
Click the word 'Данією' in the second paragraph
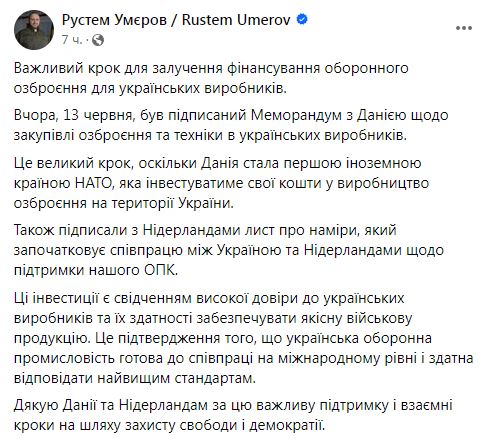(x=382, y=116)
